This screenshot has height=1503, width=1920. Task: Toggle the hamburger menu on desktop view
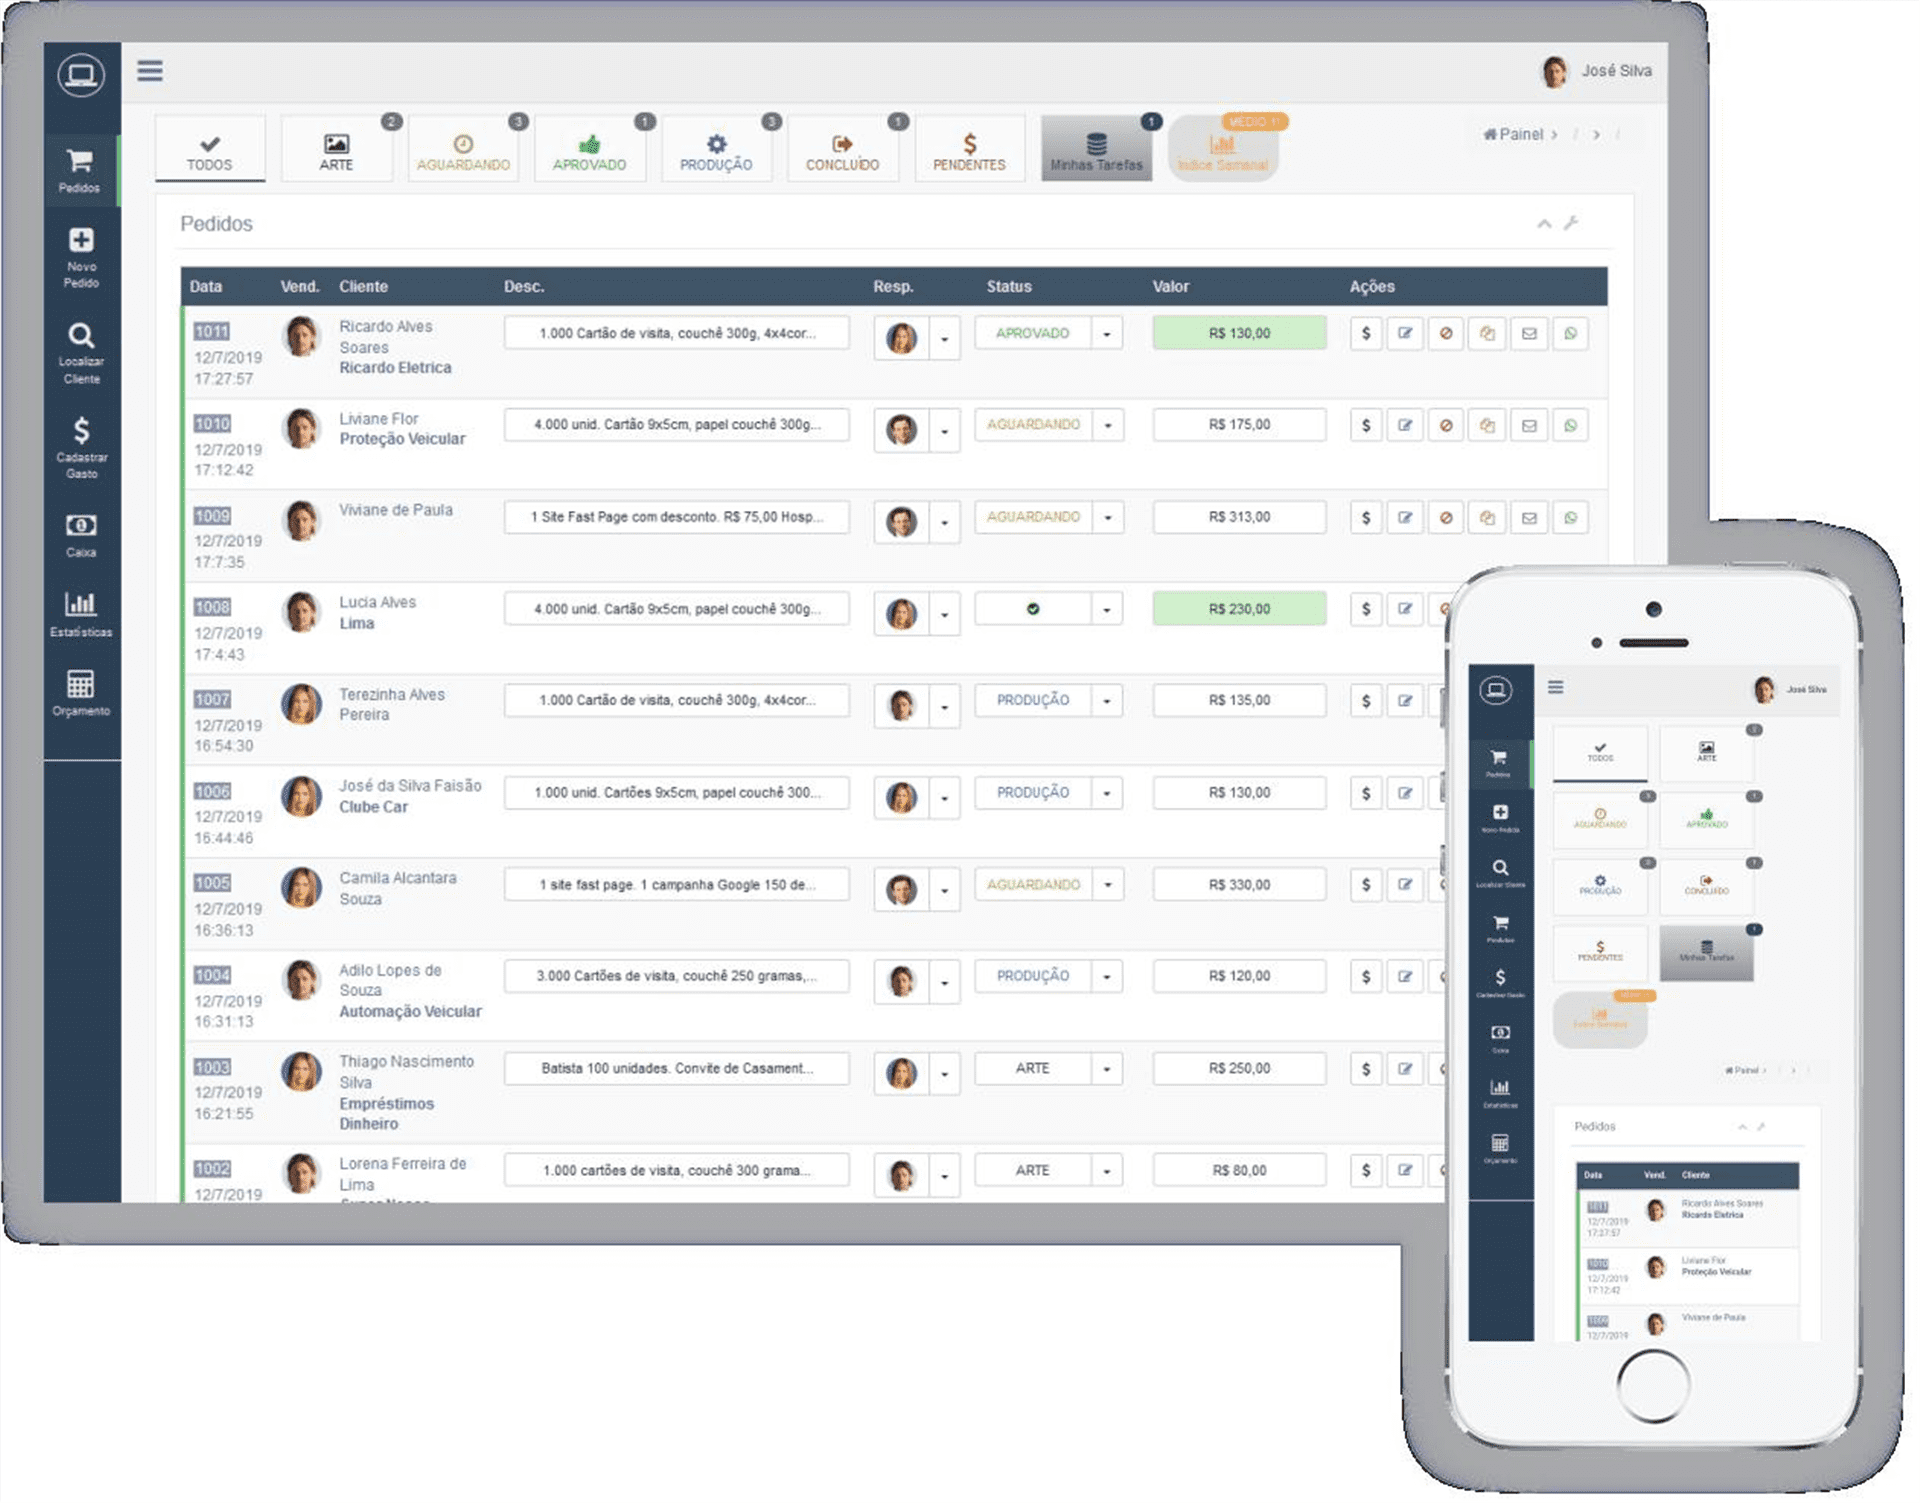click(150, 71)
